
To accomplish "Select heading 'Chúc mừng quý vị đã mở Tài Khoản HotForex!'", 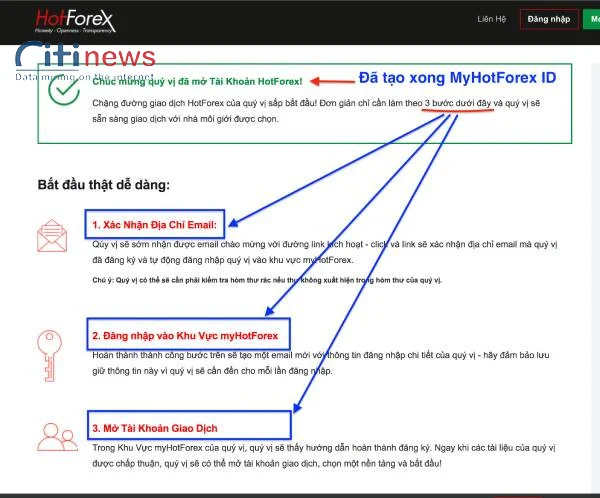I will [x=197, y=82].
